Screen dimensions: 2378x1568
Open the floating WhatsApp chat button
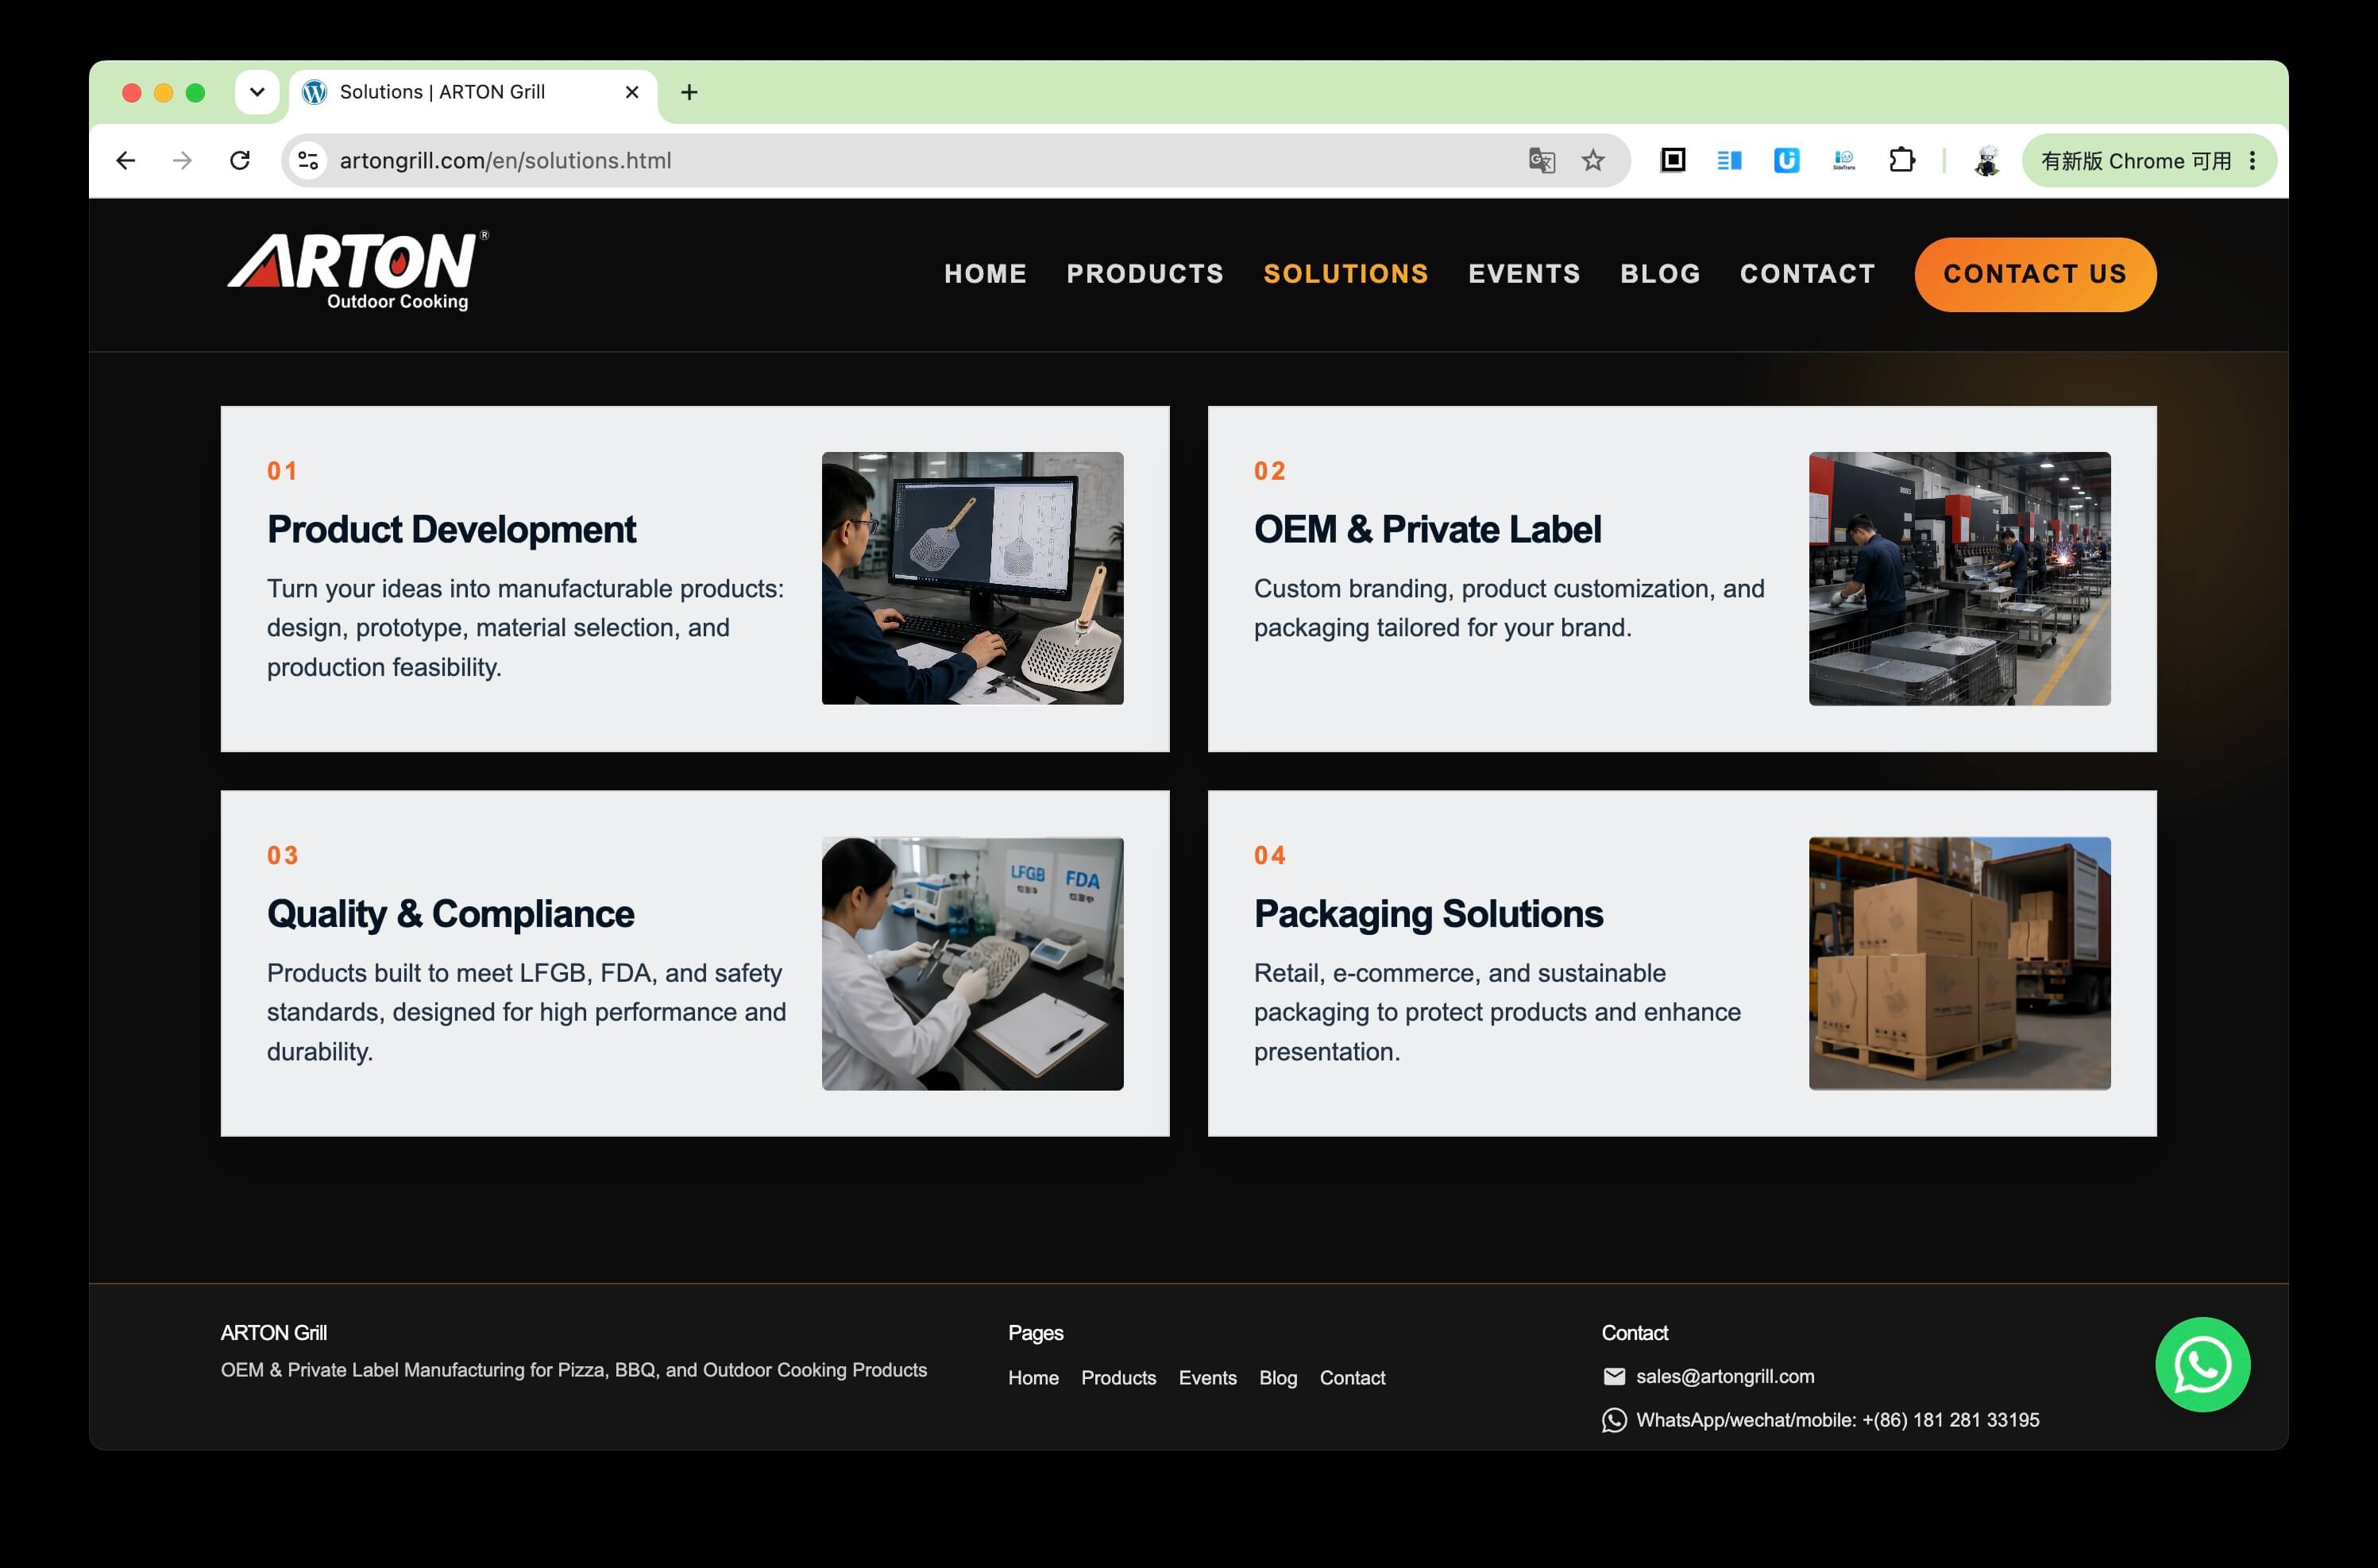tap(2202, 1364)
